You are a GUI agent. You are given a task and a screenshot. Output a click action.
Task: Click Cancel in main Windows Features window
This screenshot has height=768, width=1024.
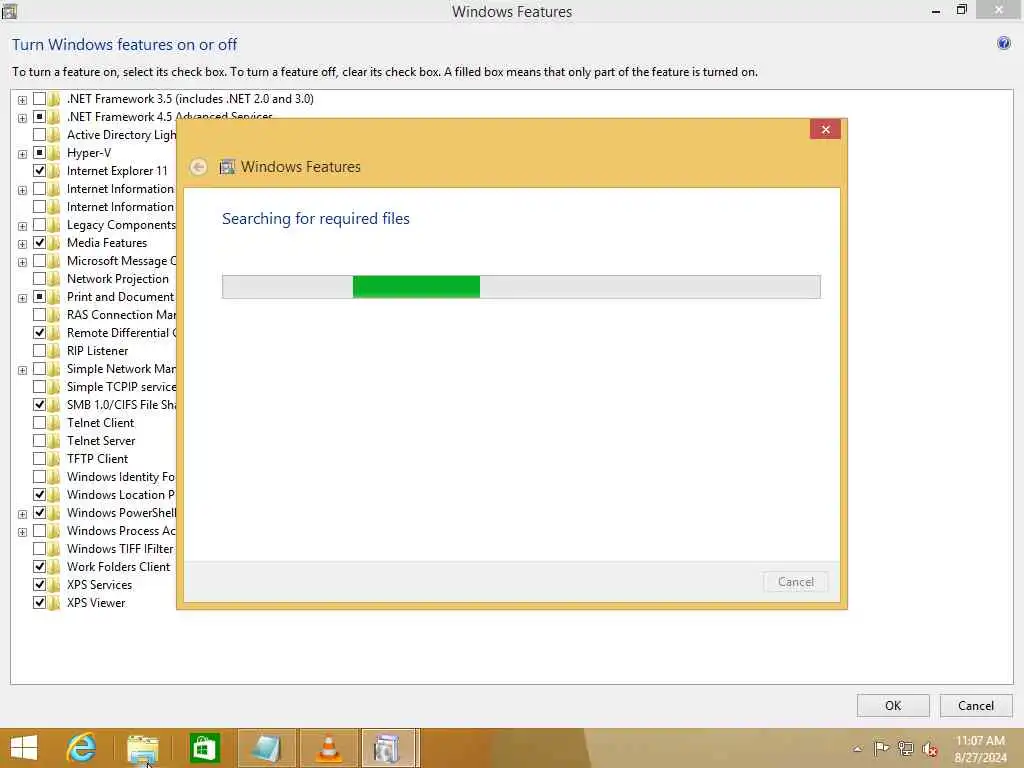[x=976, y=705]
